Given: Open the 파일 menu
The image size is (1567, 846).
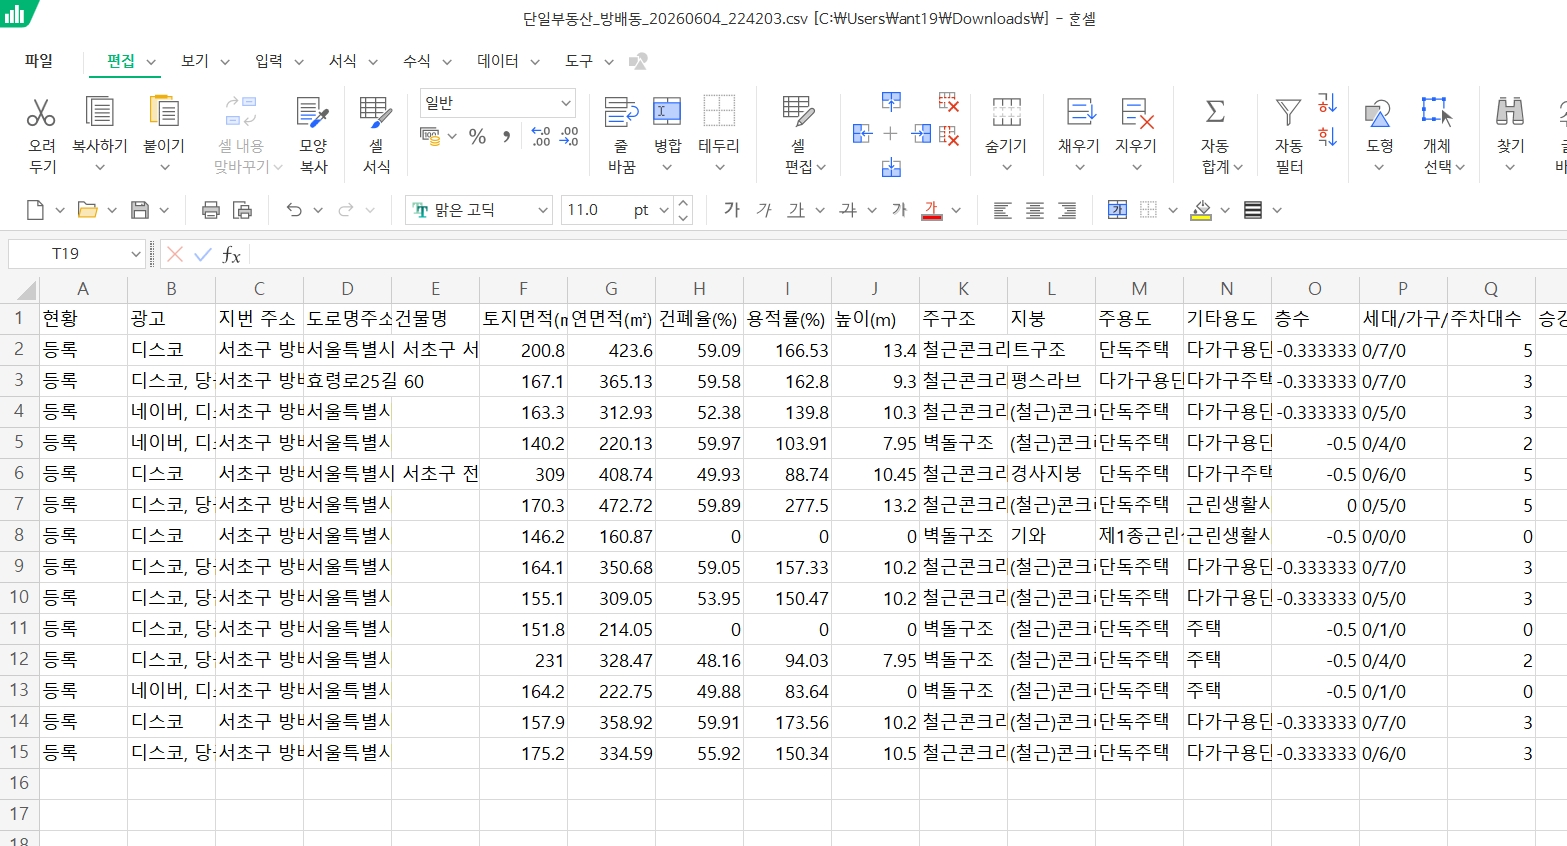Looking at the screenshot, I should [39, 61].
